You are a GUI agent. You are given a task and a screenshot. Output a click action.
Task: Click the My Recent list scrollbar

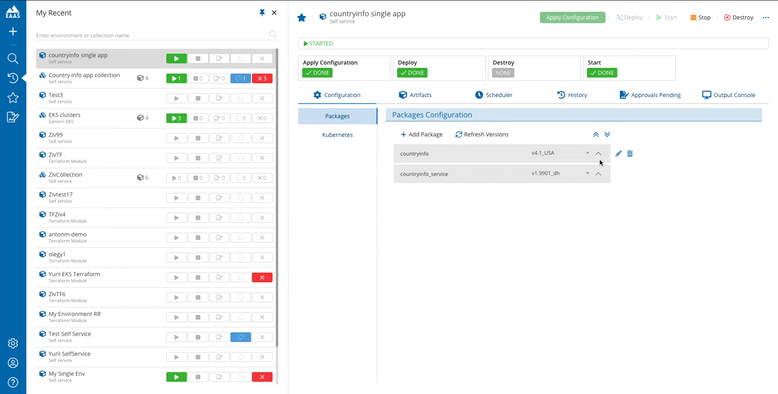pyautogui.click(x=277, y=197)
